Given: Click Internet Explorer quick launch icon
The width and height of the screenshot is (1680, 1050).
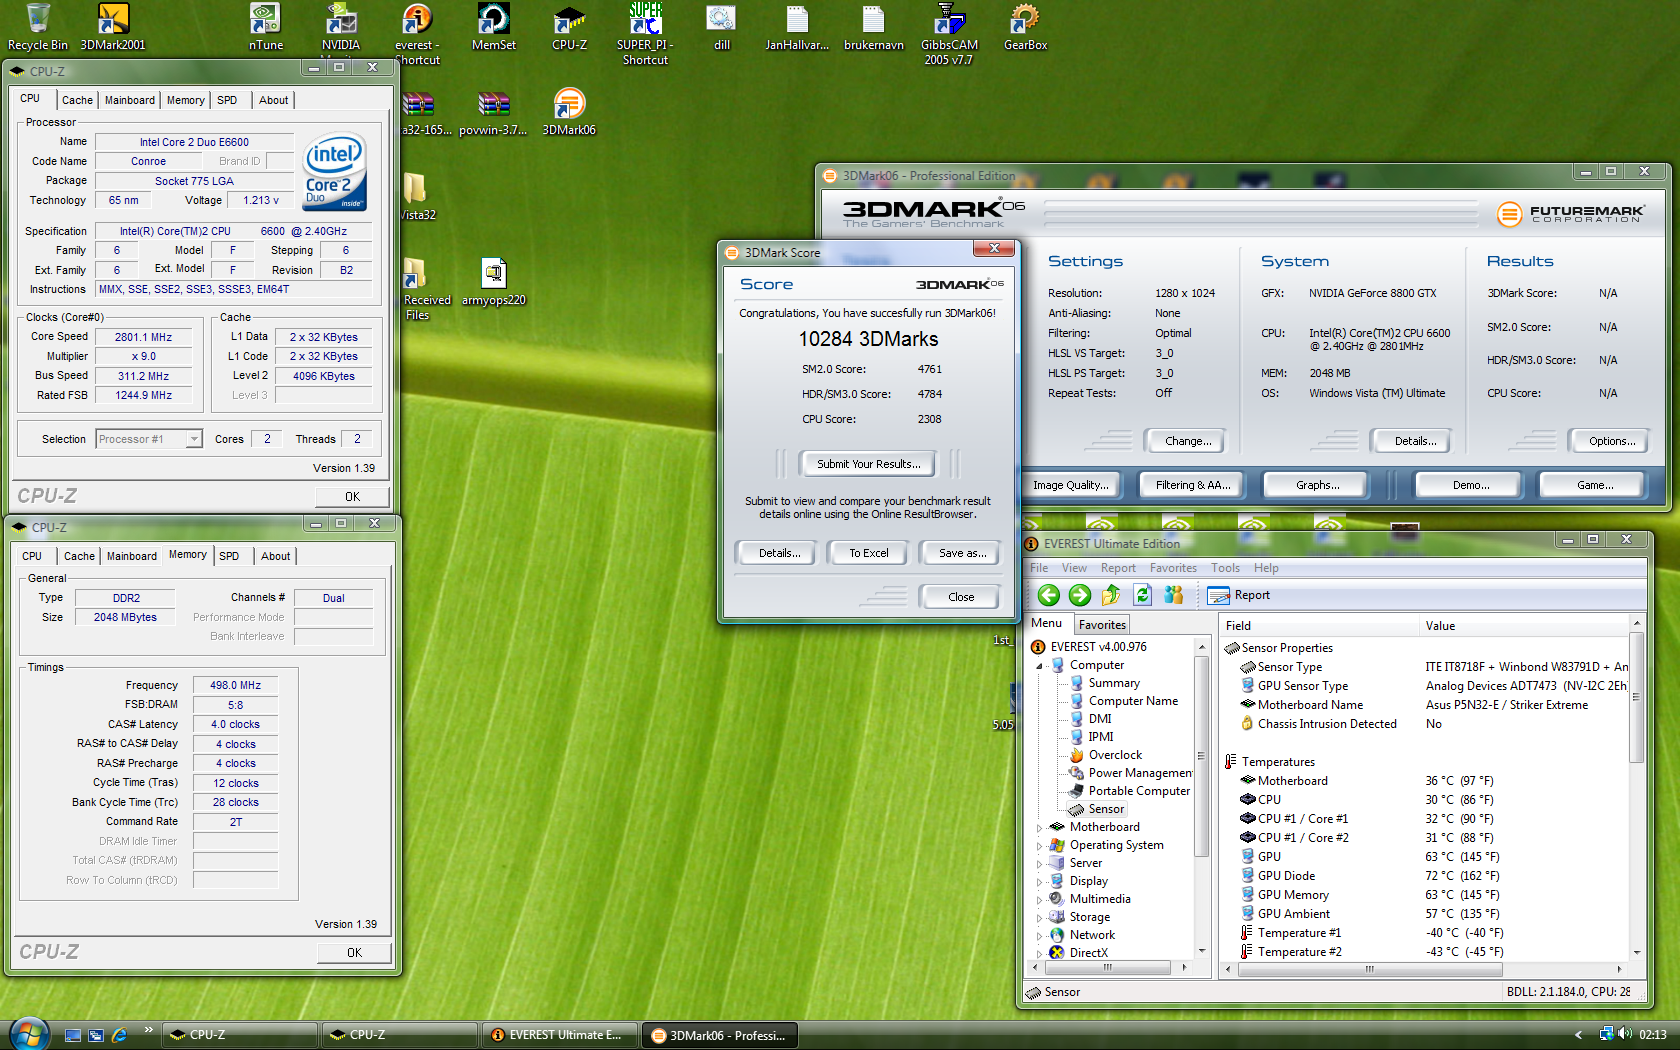Looking at the screenshot, I should [x=119, y=1035].
